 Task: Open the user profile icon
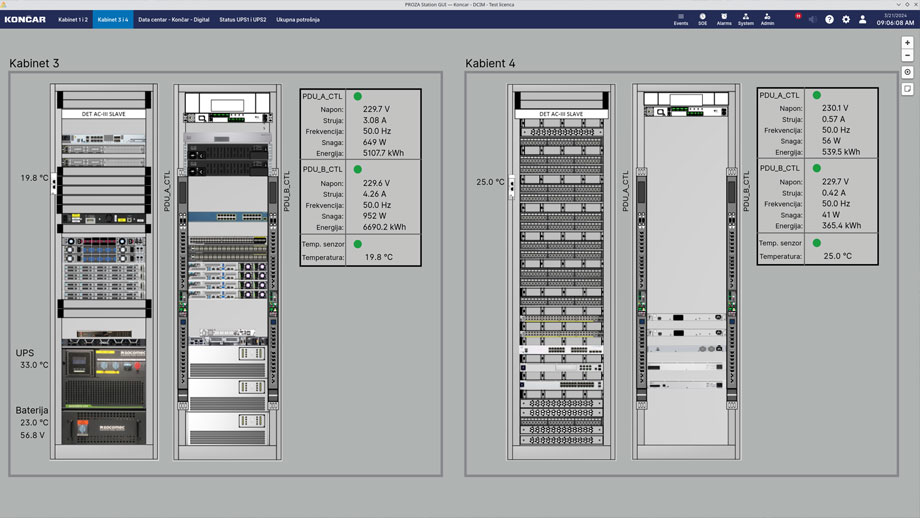(862, 19)
